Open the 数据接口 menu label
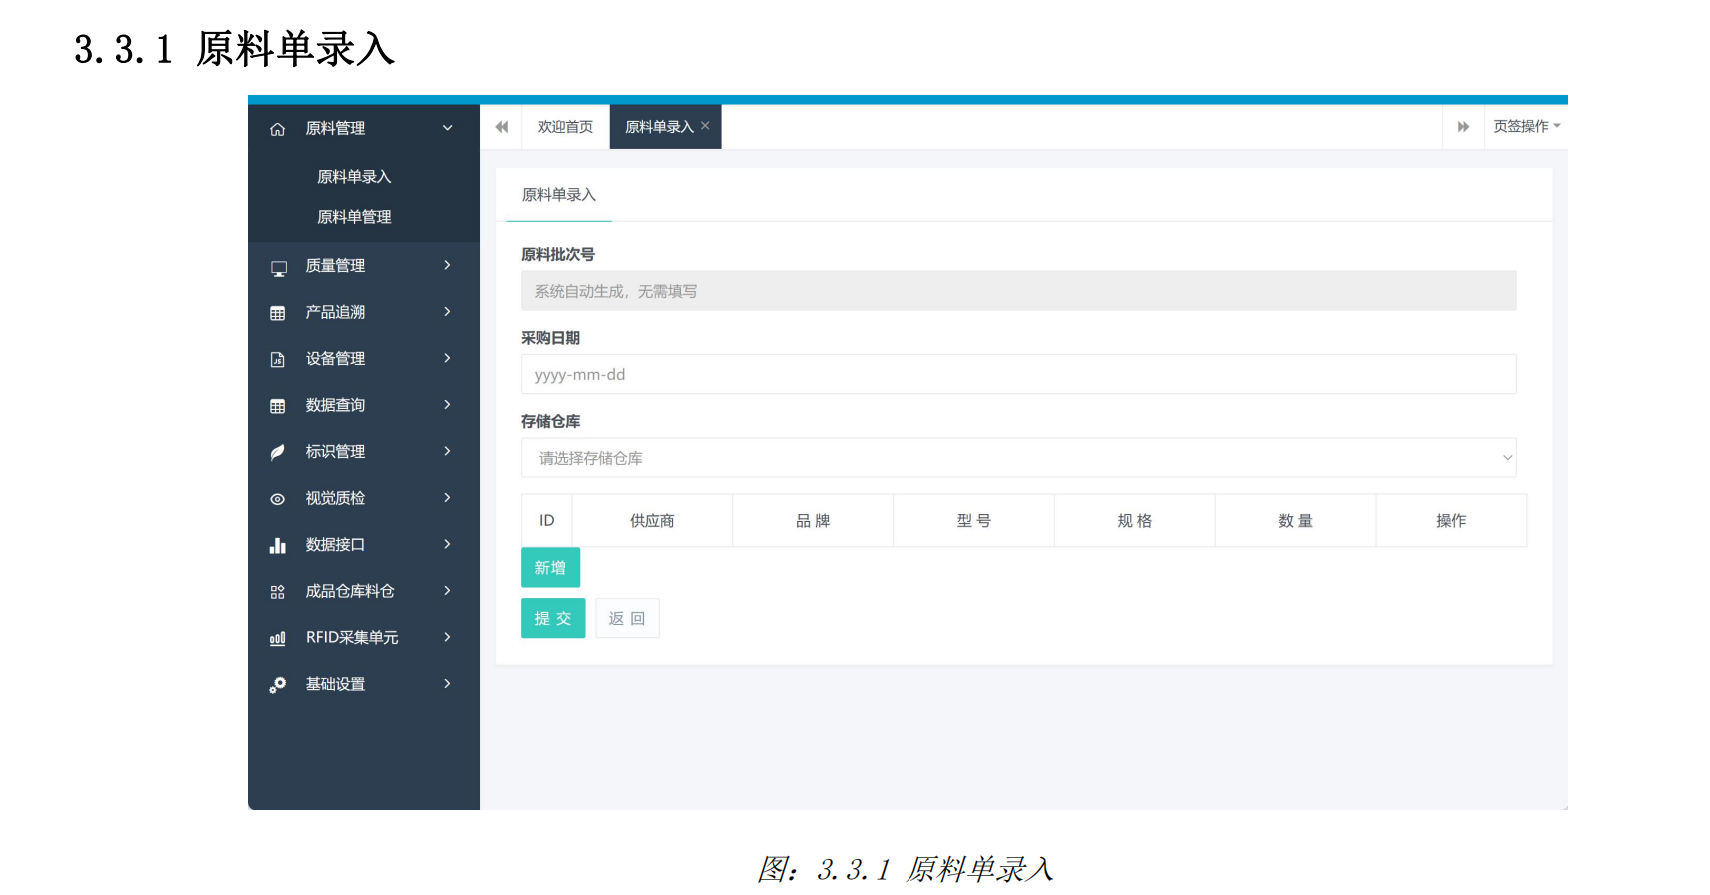The width and height of the screenshot is (1710, 895). pyautogui.click(x=335, y=544)
